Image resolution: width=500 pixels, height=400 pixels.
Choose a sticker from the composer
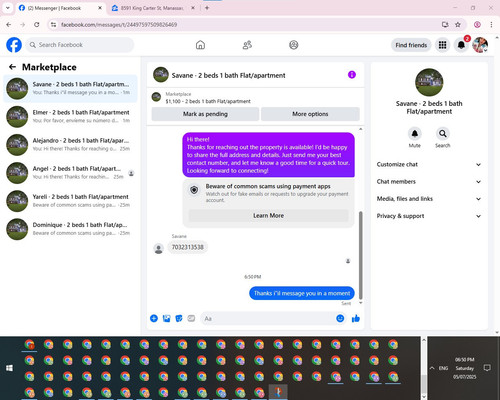click(x=179, y=318)
